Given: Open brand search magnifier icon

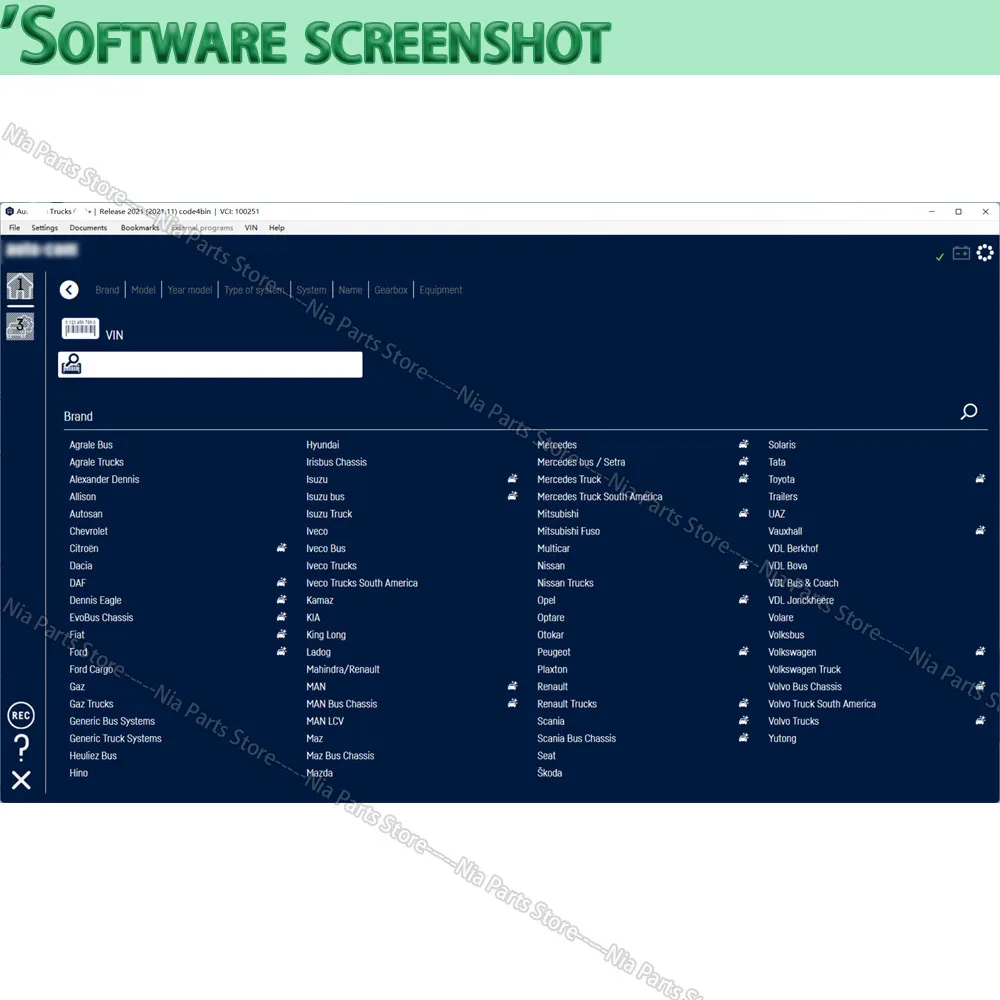Looking at the screenshot, I should coord(969,411).
